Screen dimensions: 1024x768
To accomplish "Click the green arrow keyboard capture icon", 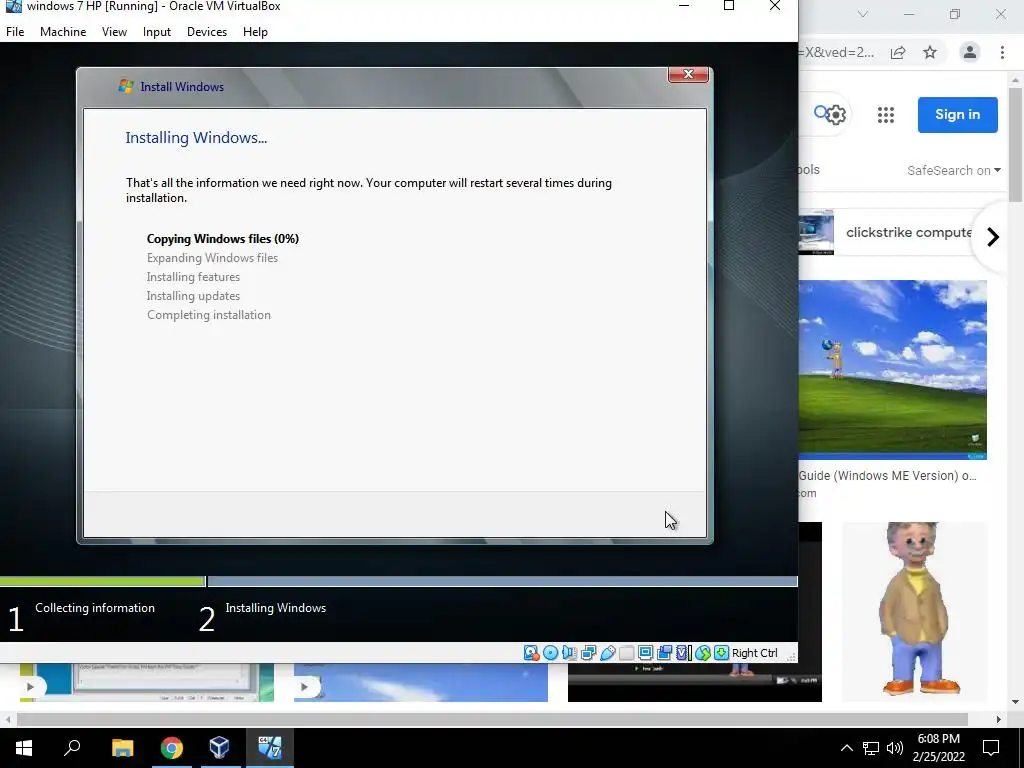I will pyautogui.click(x=721, y=652).
